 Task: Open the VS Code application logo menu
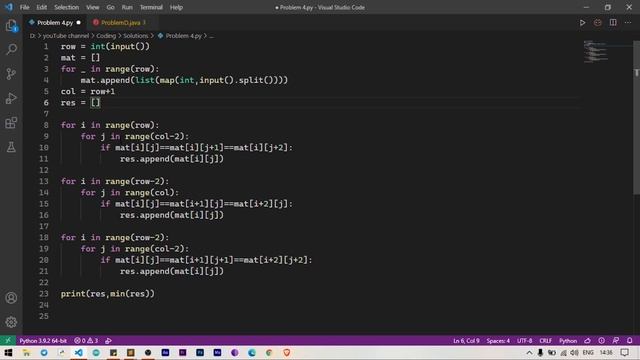(x=9, y=7)
